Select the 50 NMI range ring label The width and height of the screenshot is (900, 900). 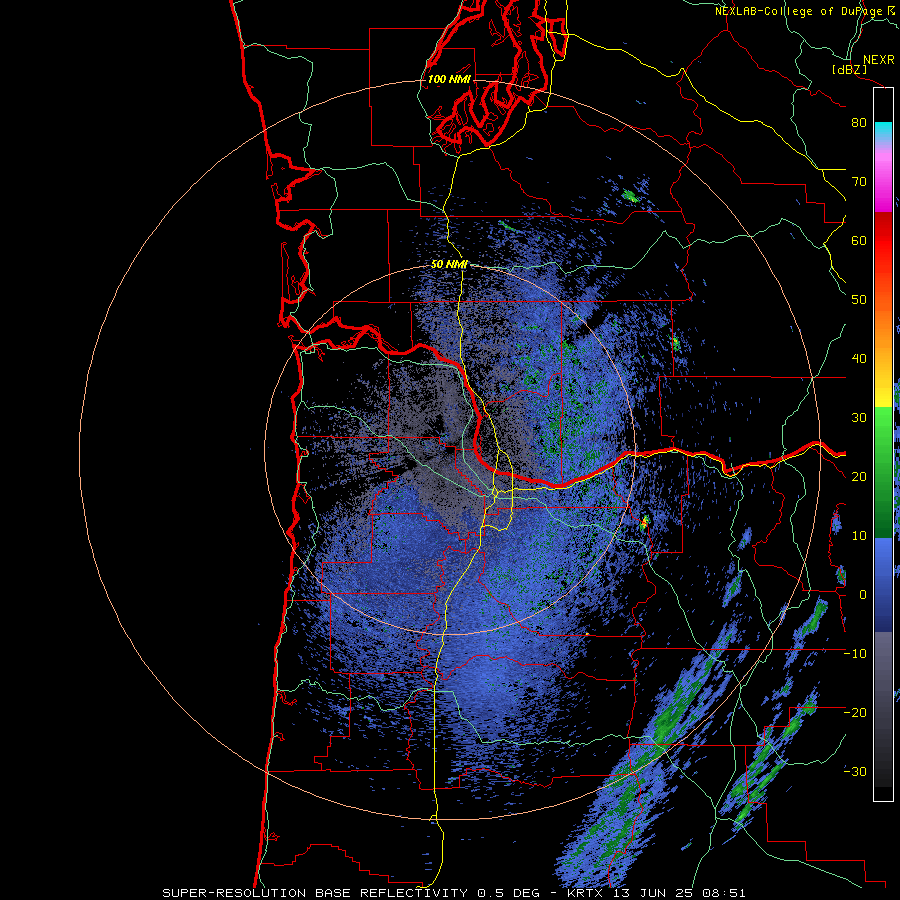449,265
